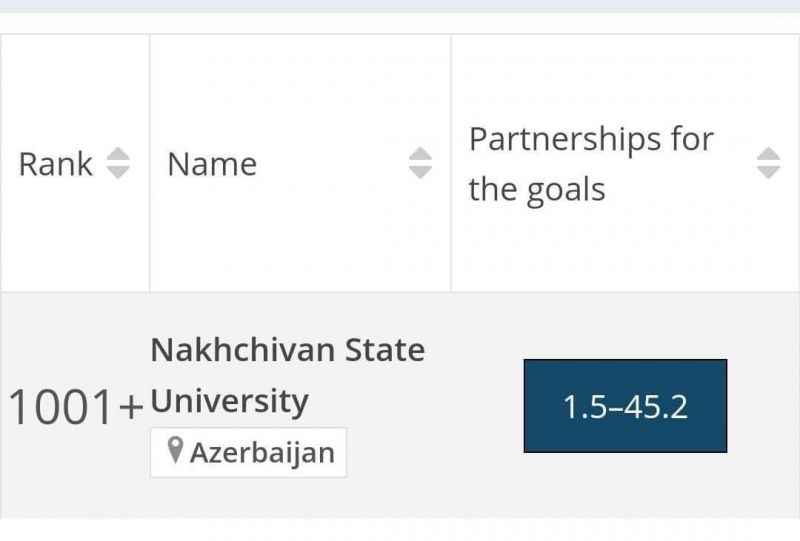Sort Partnerships for the goals ascending arrow
The width and height of the screenshot is (800, 541).
768,154
